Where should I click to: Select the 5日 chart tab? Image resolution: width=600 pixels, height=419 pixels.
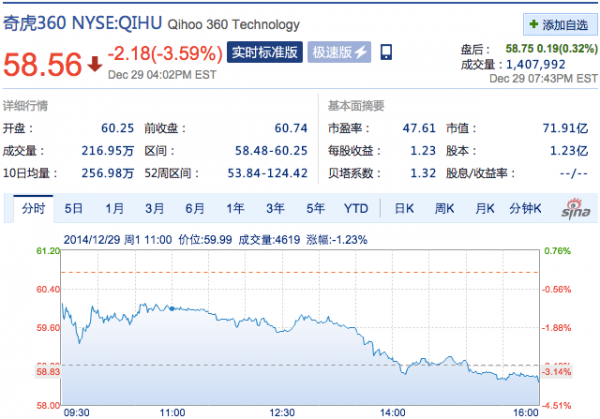coord(73,209)
